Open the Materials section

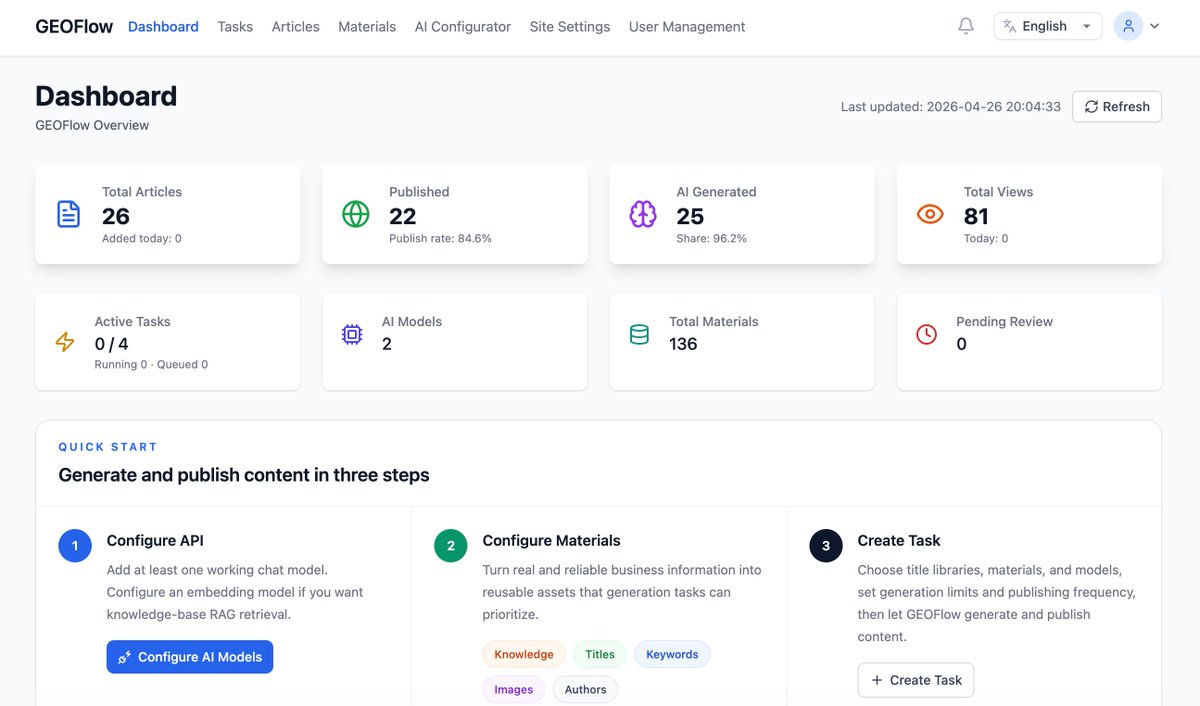pyautogui.click(x=367, y=27)
